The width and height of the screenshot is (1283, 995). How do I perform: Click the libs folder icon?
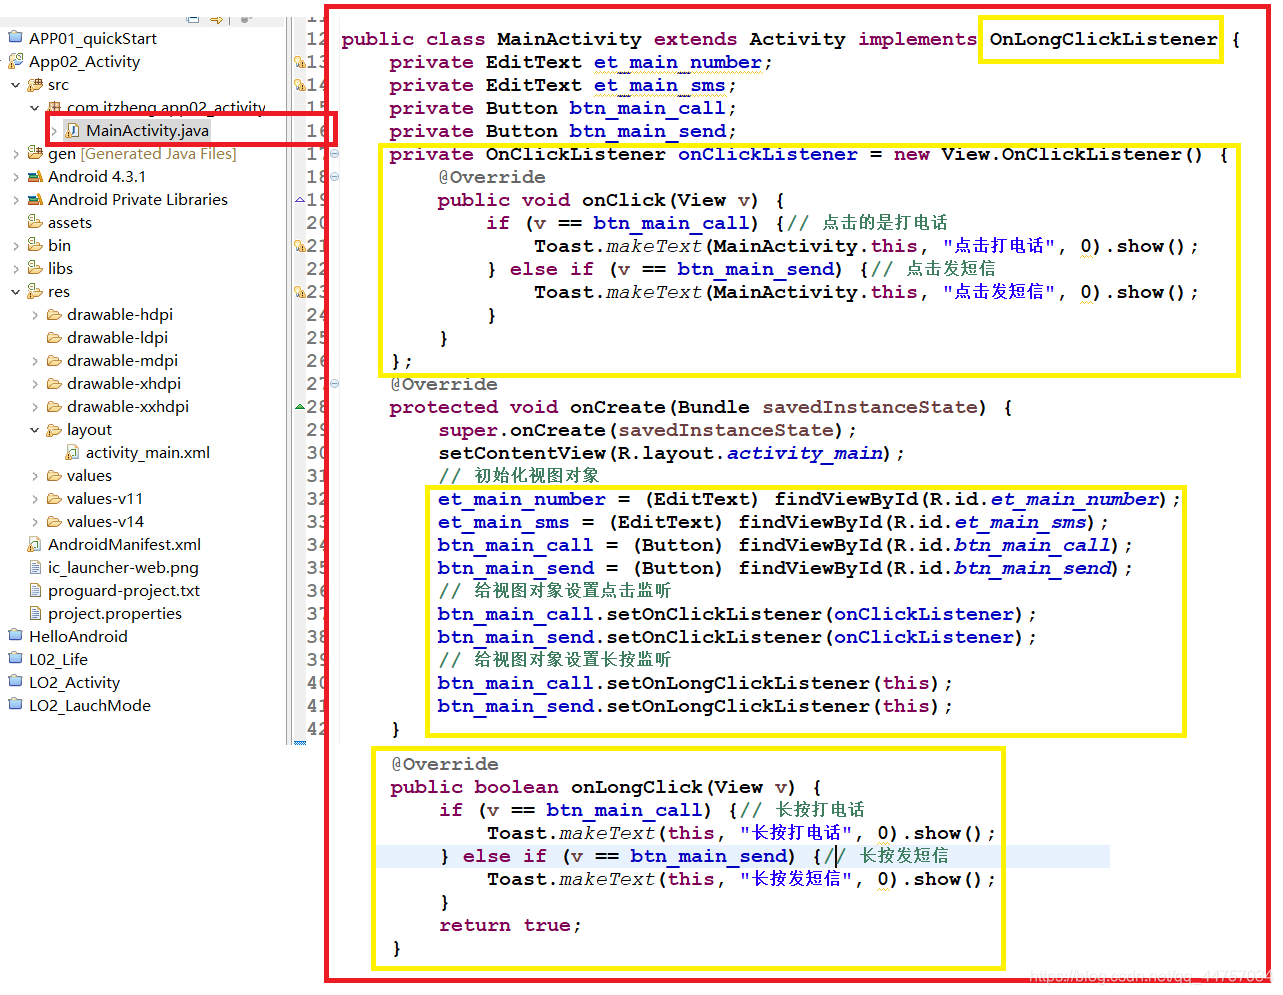pos(35,268)
